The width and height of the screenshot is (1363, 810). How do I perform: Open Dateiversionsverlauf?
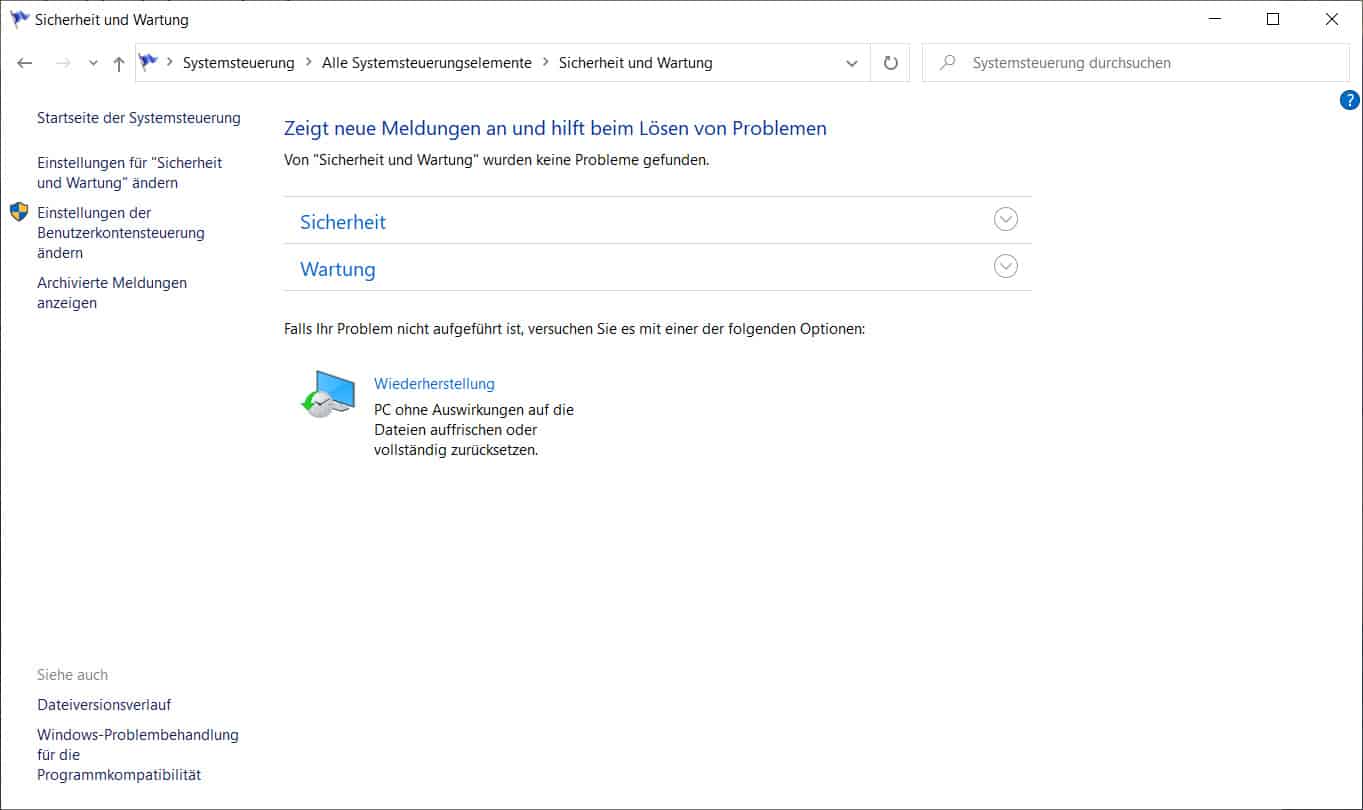pyautogui.click(x=104, y=705)
